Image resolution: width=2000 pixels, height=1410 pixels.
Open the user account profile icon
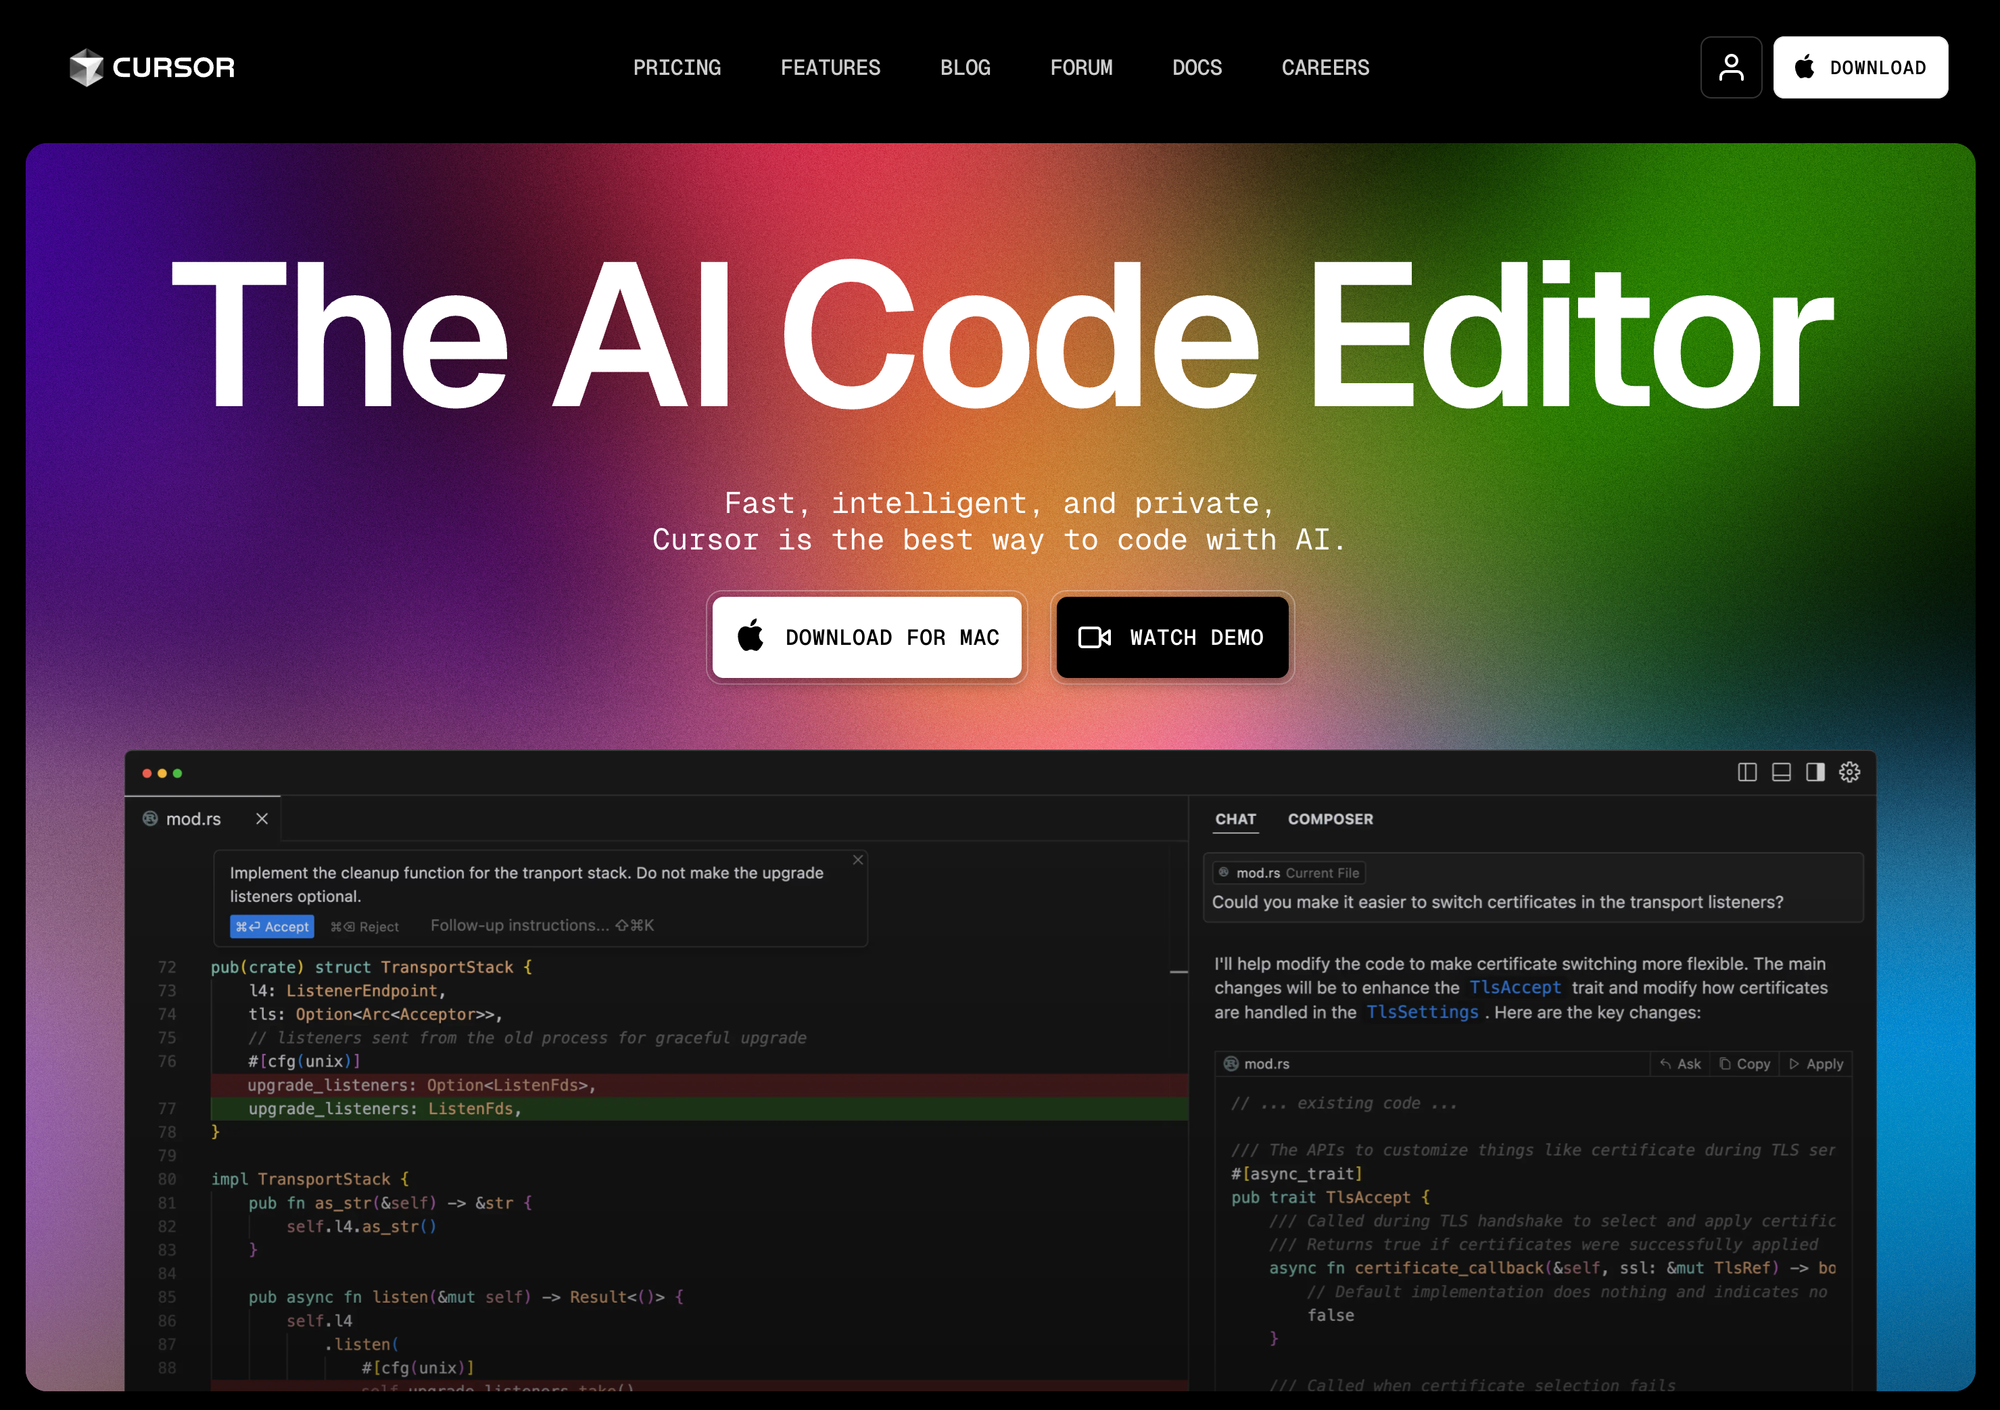1731,67
